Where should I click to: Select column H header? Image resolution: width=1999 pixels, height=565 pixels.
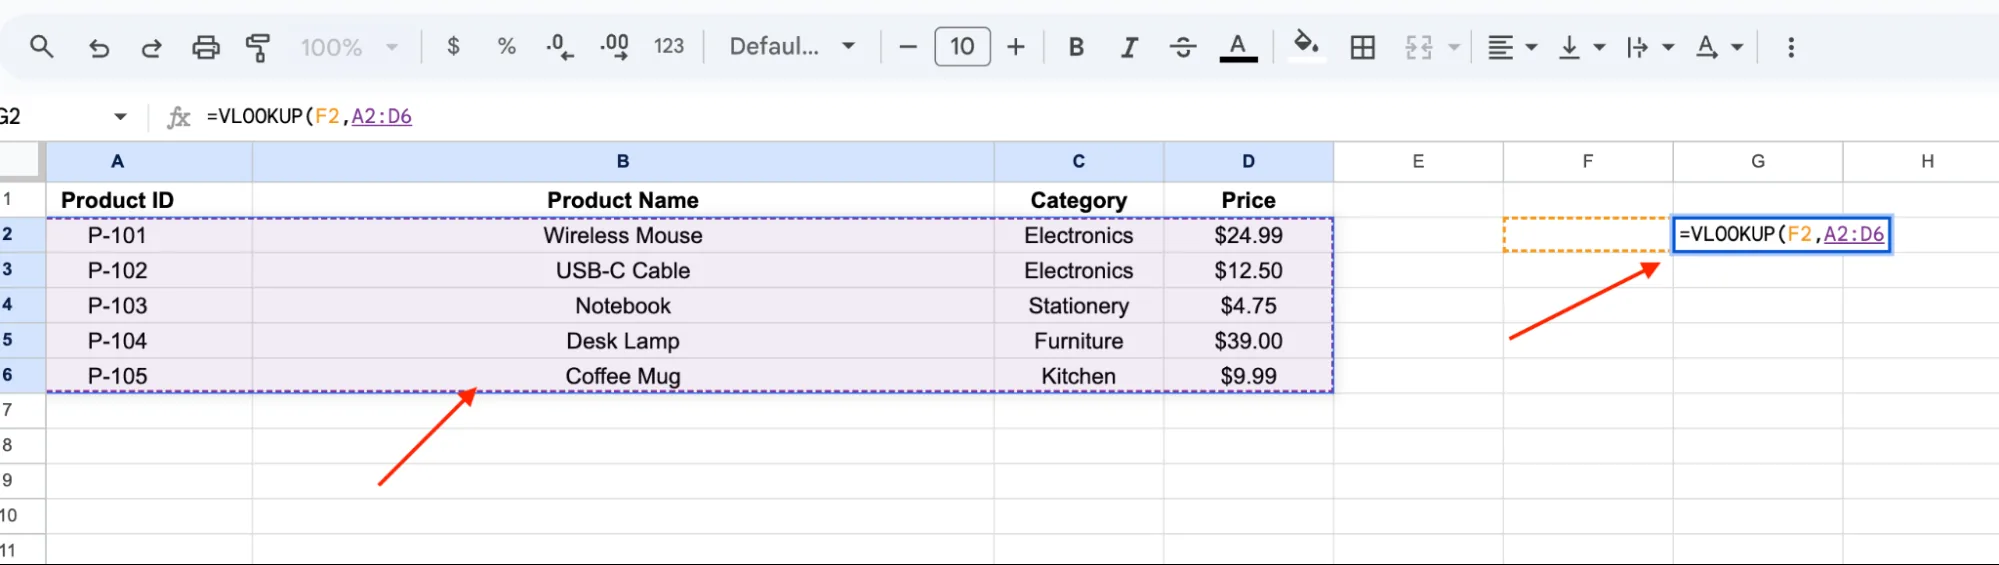pyautogui.click(x=1921, y=161)
